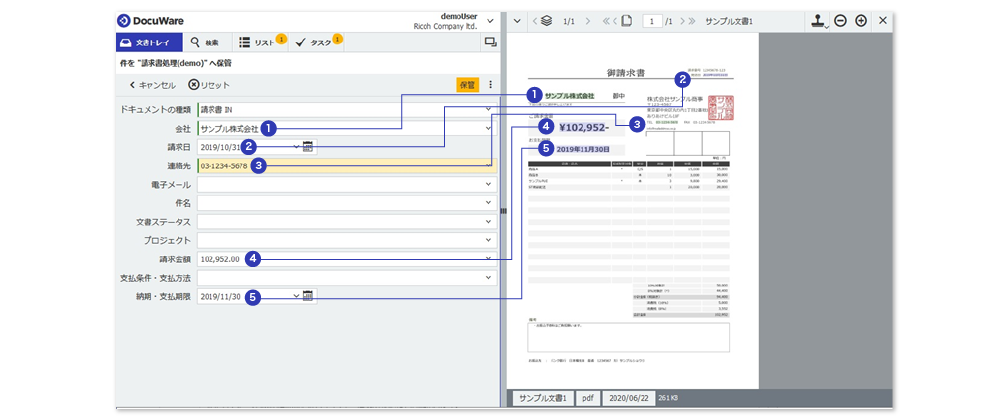This screenshot has height=420, width=1008.
Task: Click the キャンセル button
Action: [152, 85]
